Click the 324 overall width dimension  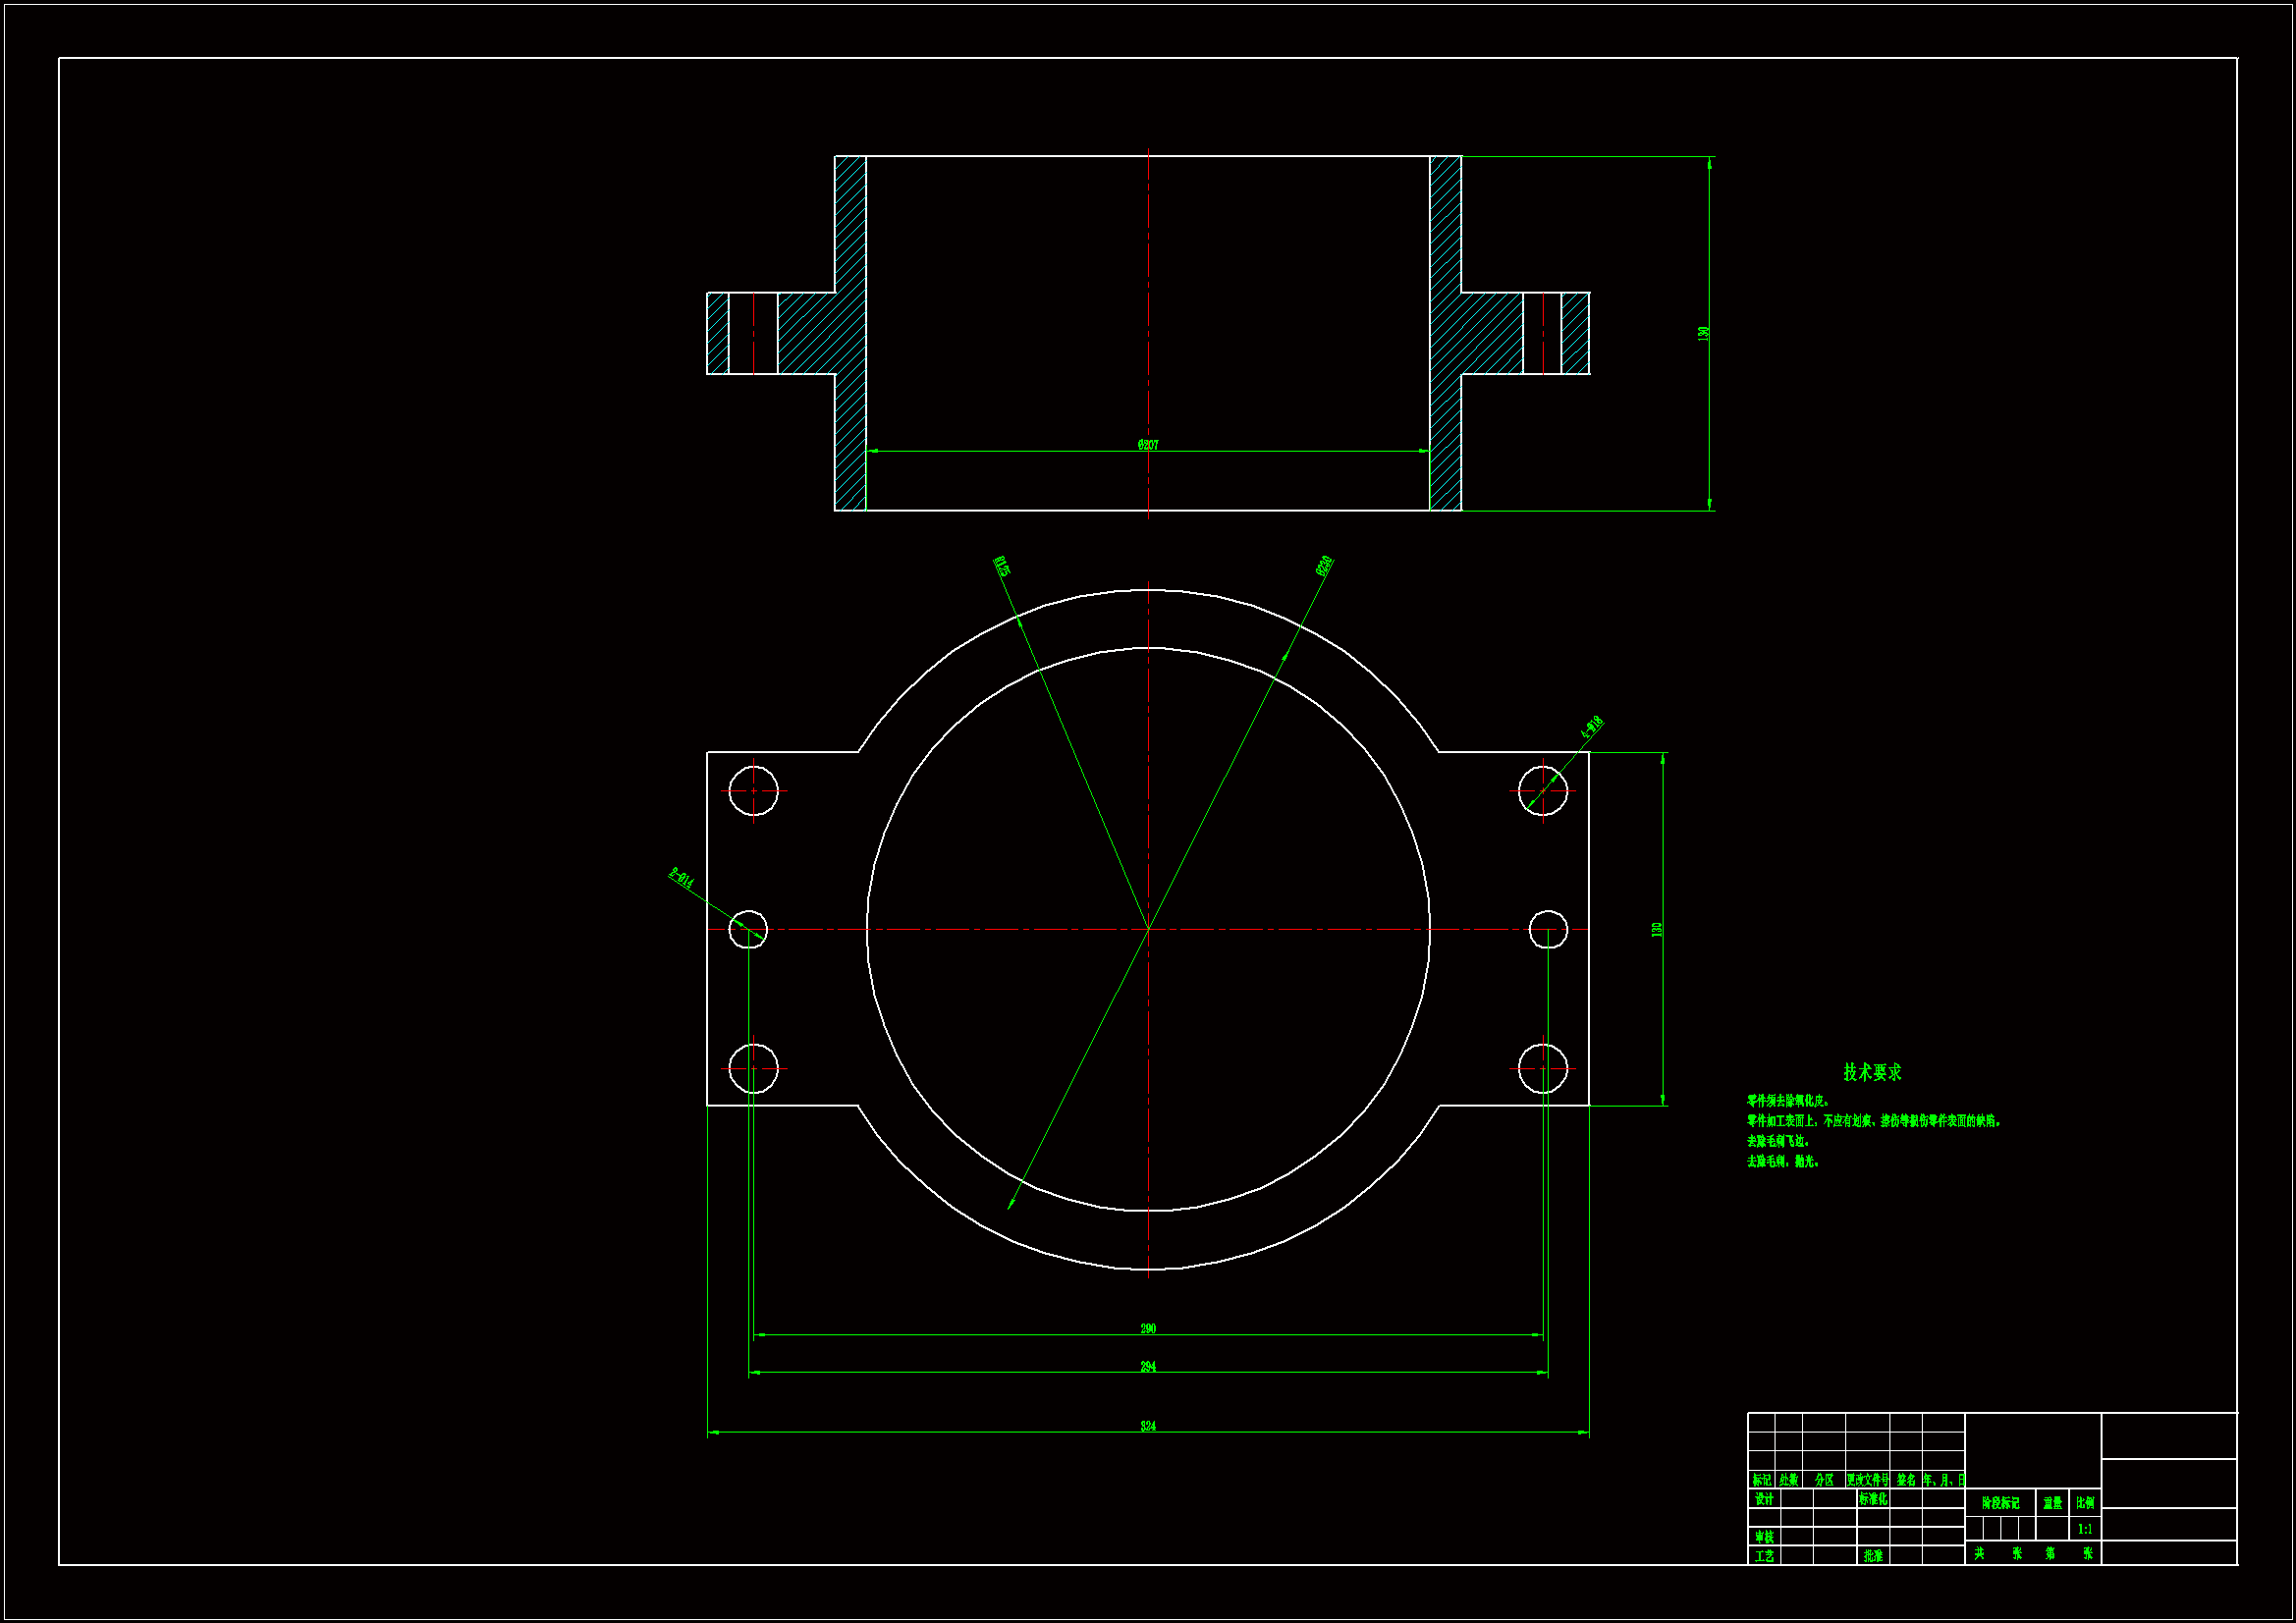[1148, 1426]
